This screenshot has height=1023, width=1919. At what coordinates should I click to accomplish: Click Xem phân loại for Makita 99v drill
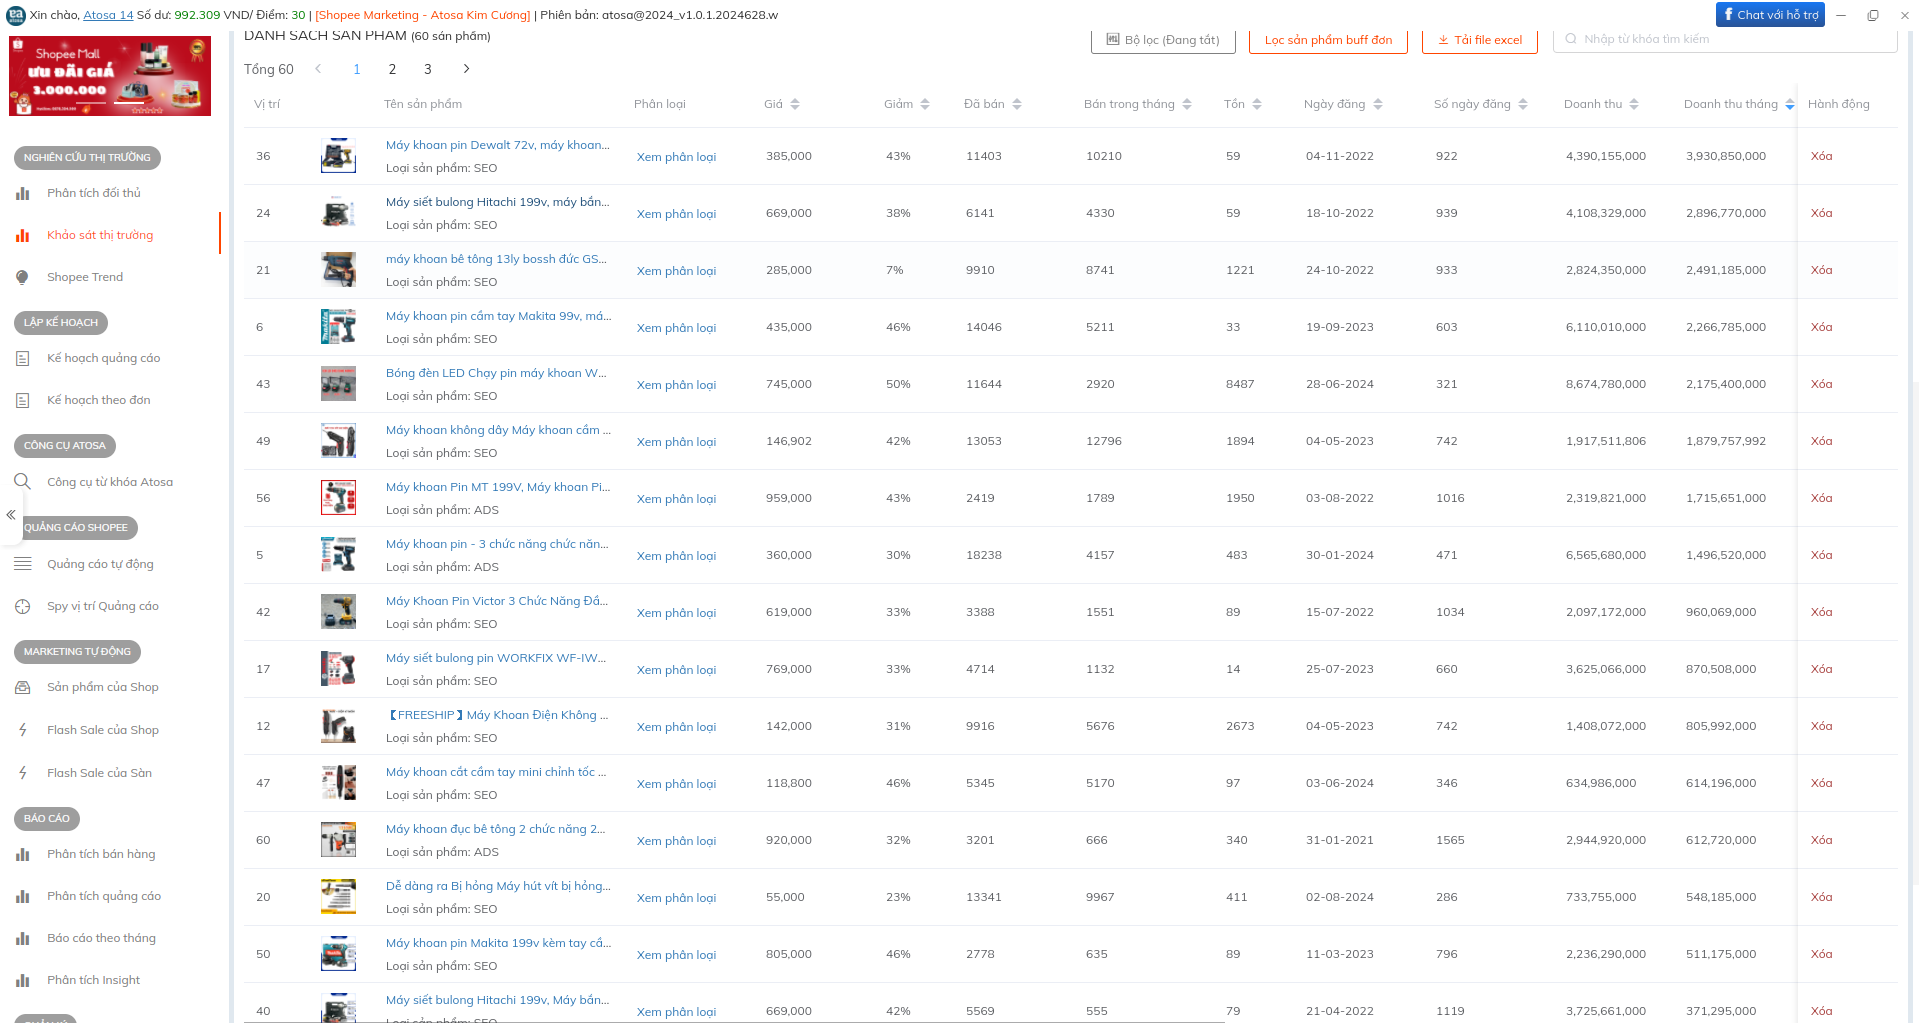point(676,328)
